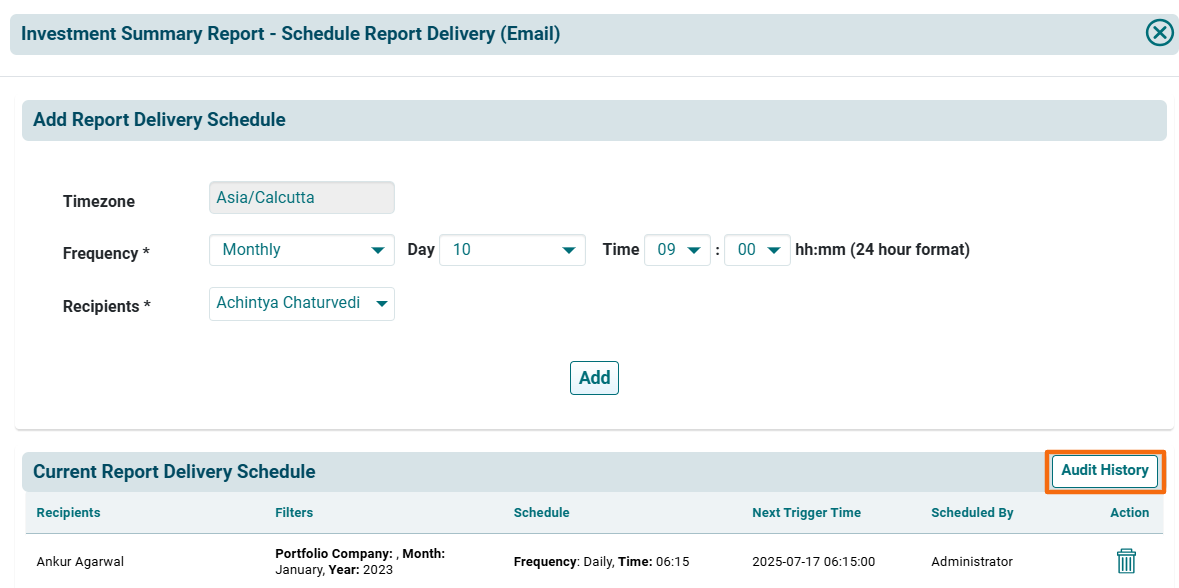This screenshot has width=1179, height=588.
Task: Click the 2025-07-17 06:15:00 trigger time cell
Action: pos(813,562)
